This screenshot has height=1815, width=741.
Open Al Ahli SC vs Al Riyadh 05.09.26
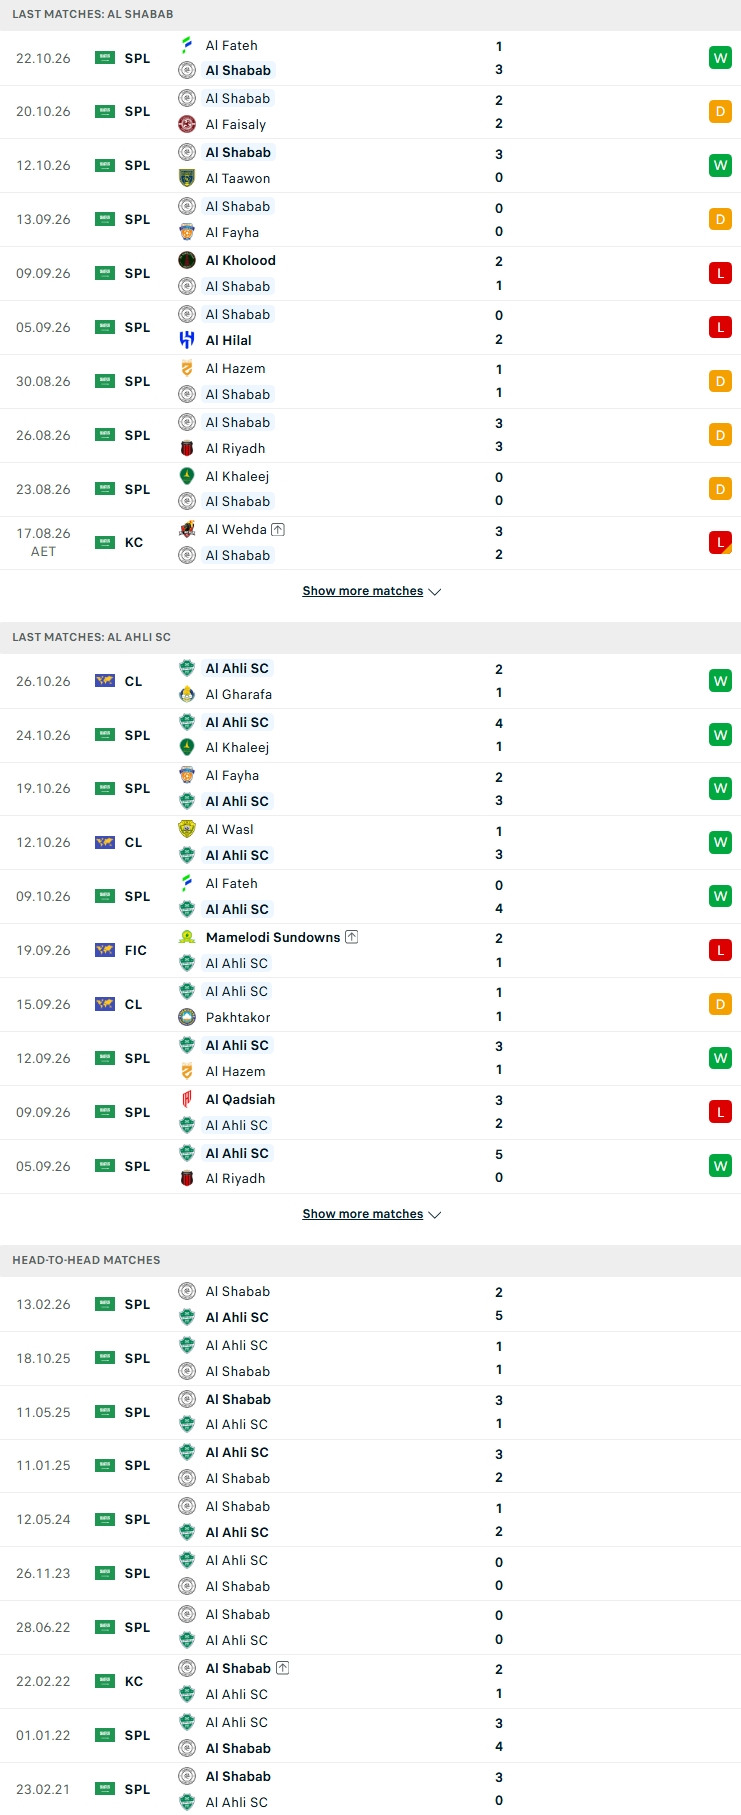pos(370,1166)
